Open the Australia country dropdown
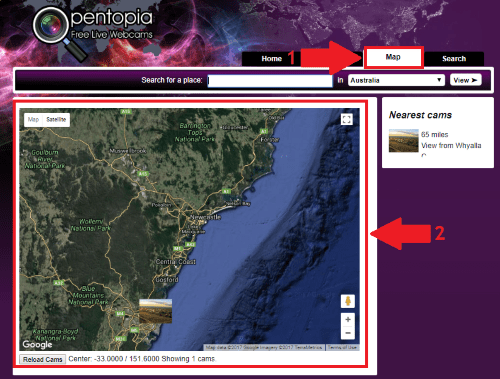This screenshot has height=379, width=500. [396, 80]
